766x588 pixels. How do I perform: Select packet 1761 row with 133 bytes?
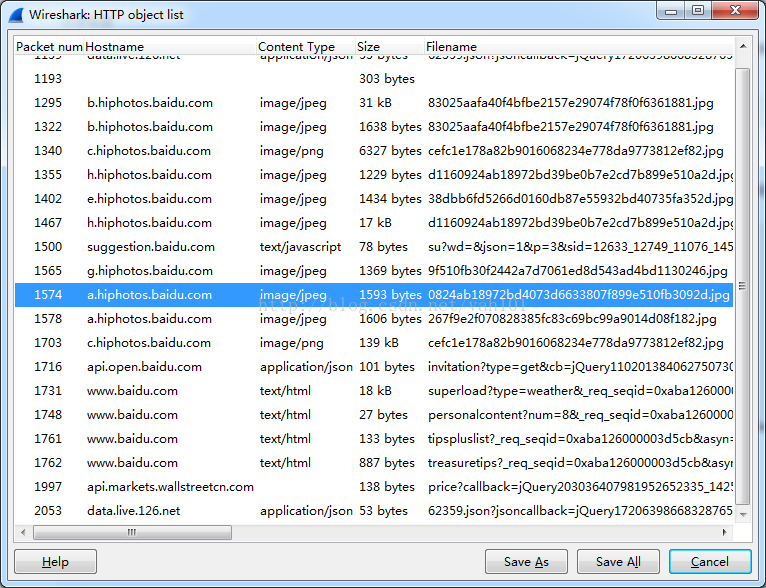374,439
